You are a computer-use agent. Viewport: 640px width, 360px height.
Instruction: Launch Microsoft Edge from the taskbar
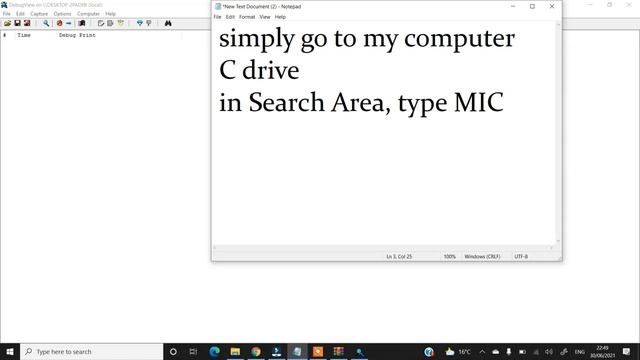pyautogui.click(x=214, y=351)
